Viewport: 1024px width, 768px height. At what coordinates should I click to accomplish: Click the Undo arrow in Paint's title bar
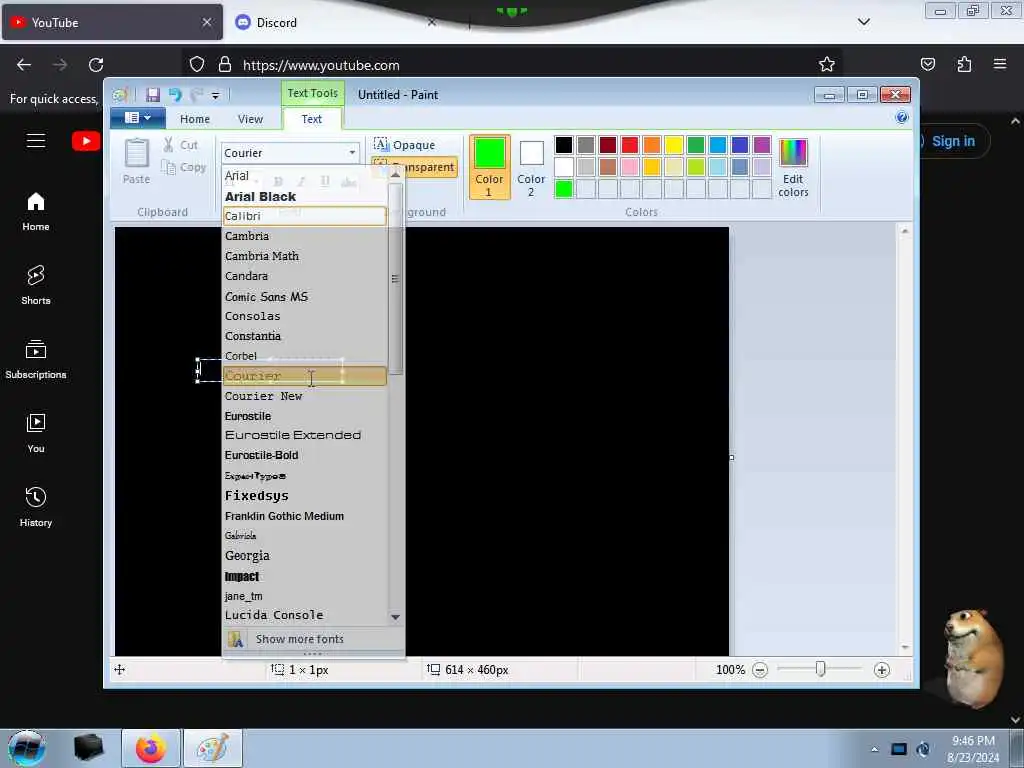tap(175, 95)
